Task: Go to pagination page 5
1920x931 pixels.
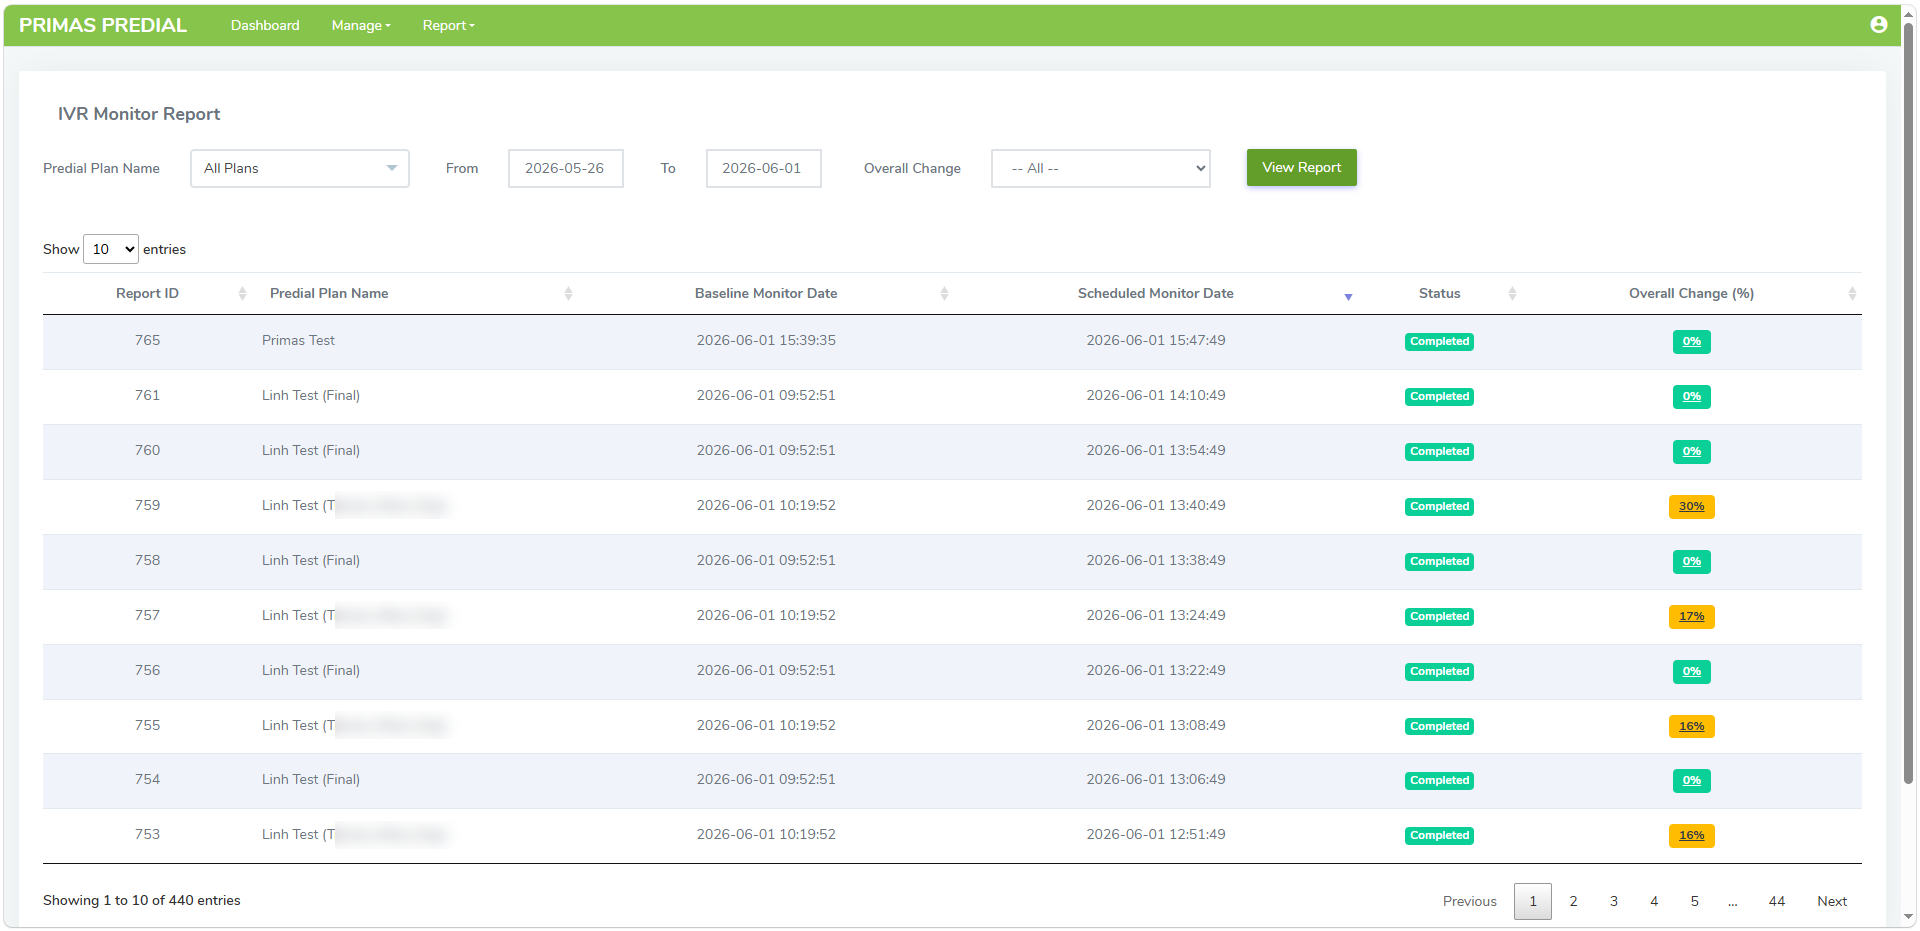Action: tap(1694, 901)
